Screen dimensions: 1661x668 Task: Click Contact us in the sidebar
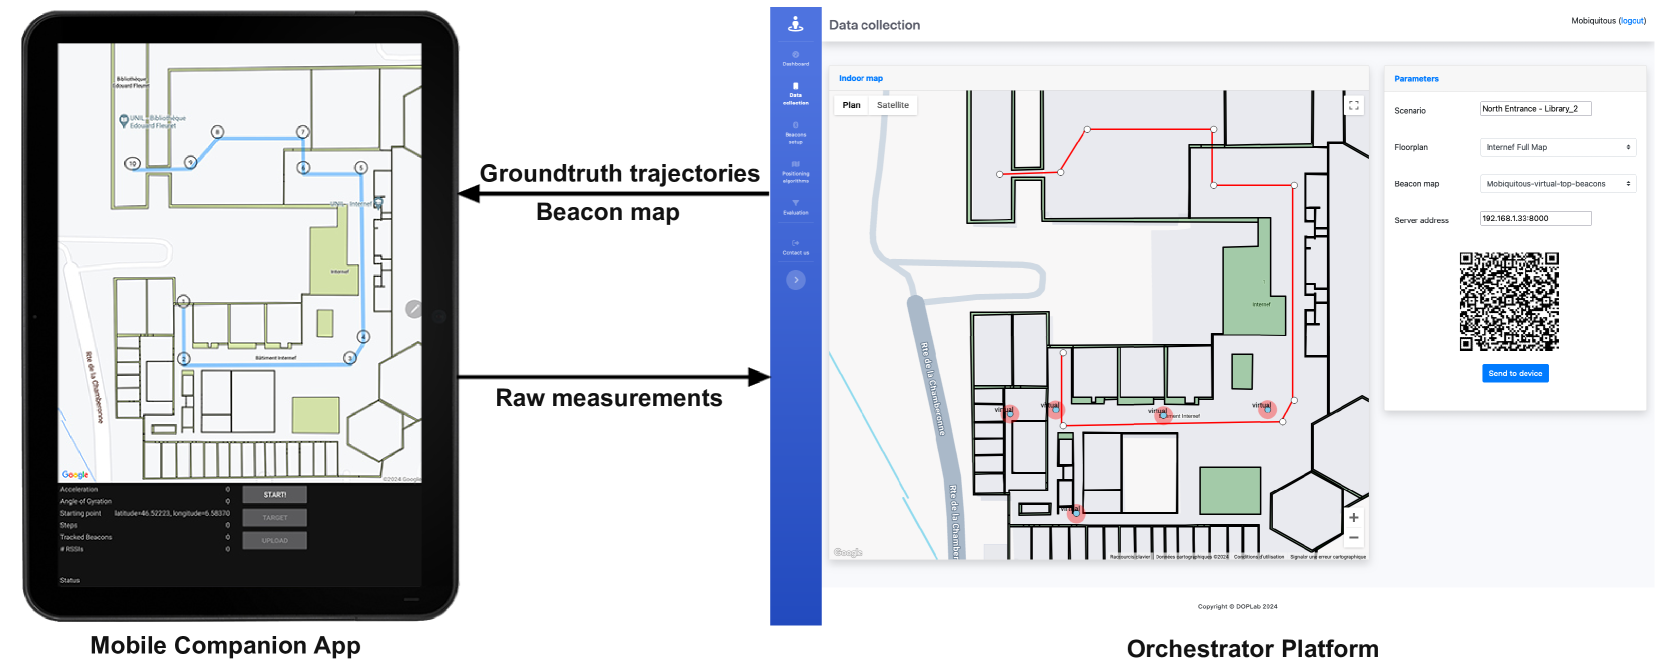796,247
